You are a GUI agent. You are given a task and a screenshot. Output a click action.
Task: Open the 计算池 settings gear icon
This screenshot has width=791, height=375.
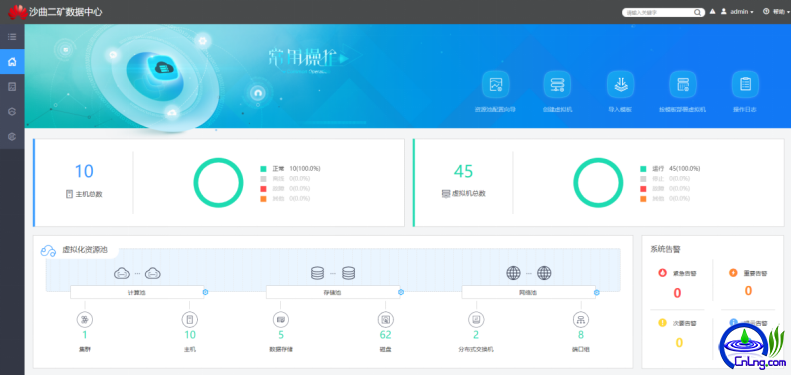(205, 292)
